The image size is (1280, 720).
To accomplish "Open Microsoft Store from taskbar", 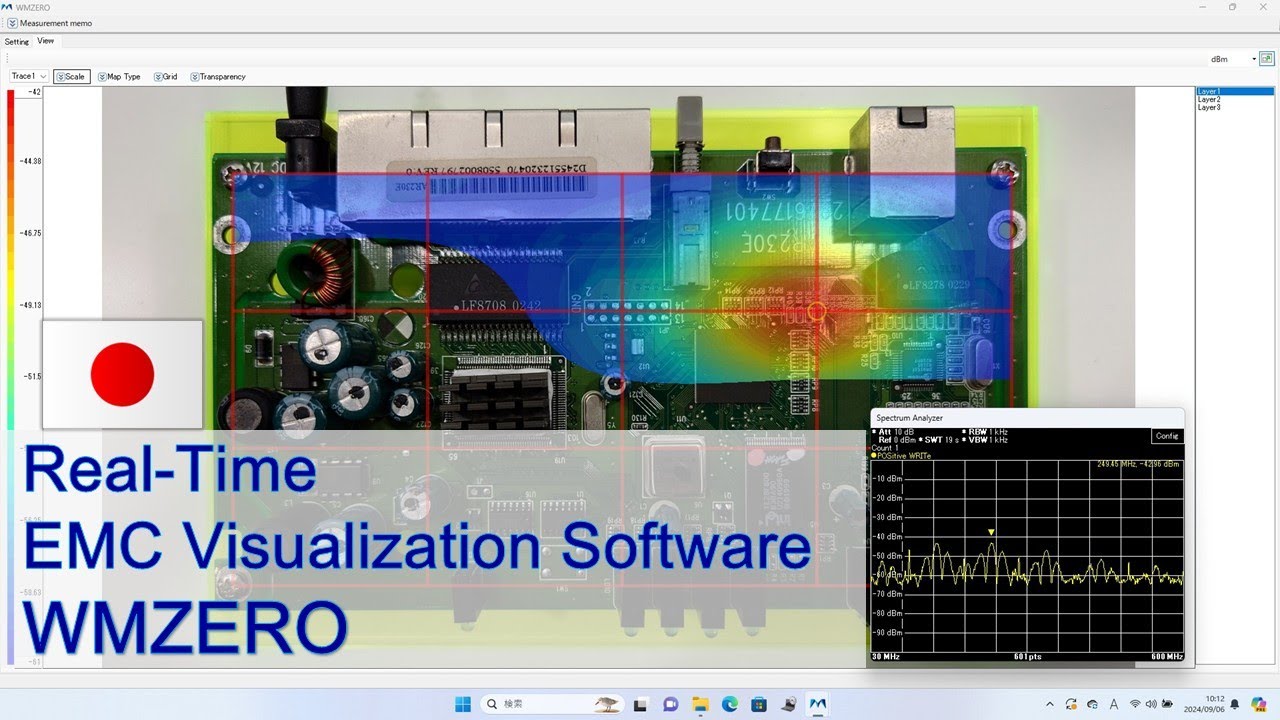I will coord(759,704).
